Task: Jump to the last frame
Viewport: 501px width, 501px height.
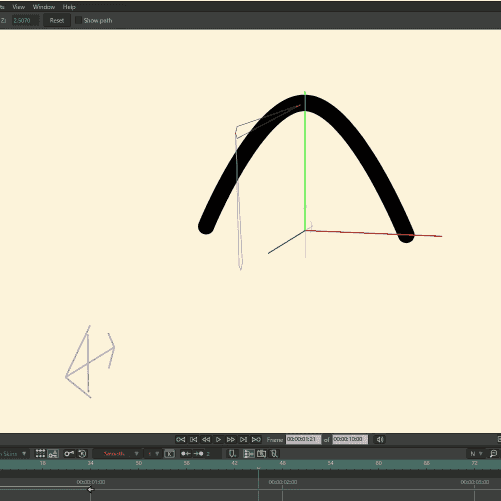Action: click(x=256, y=439)
